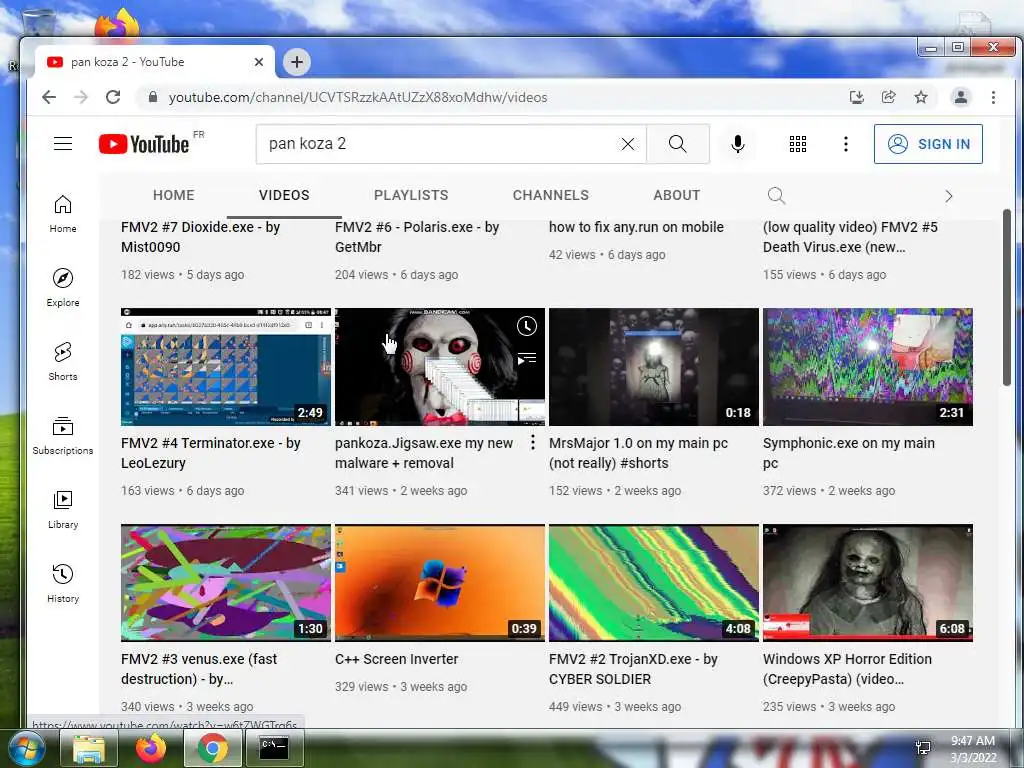The image size is (1024, 768).
Task: Open the CHANNELS tab
Action: pyautogui.click(x=551, y=195)
